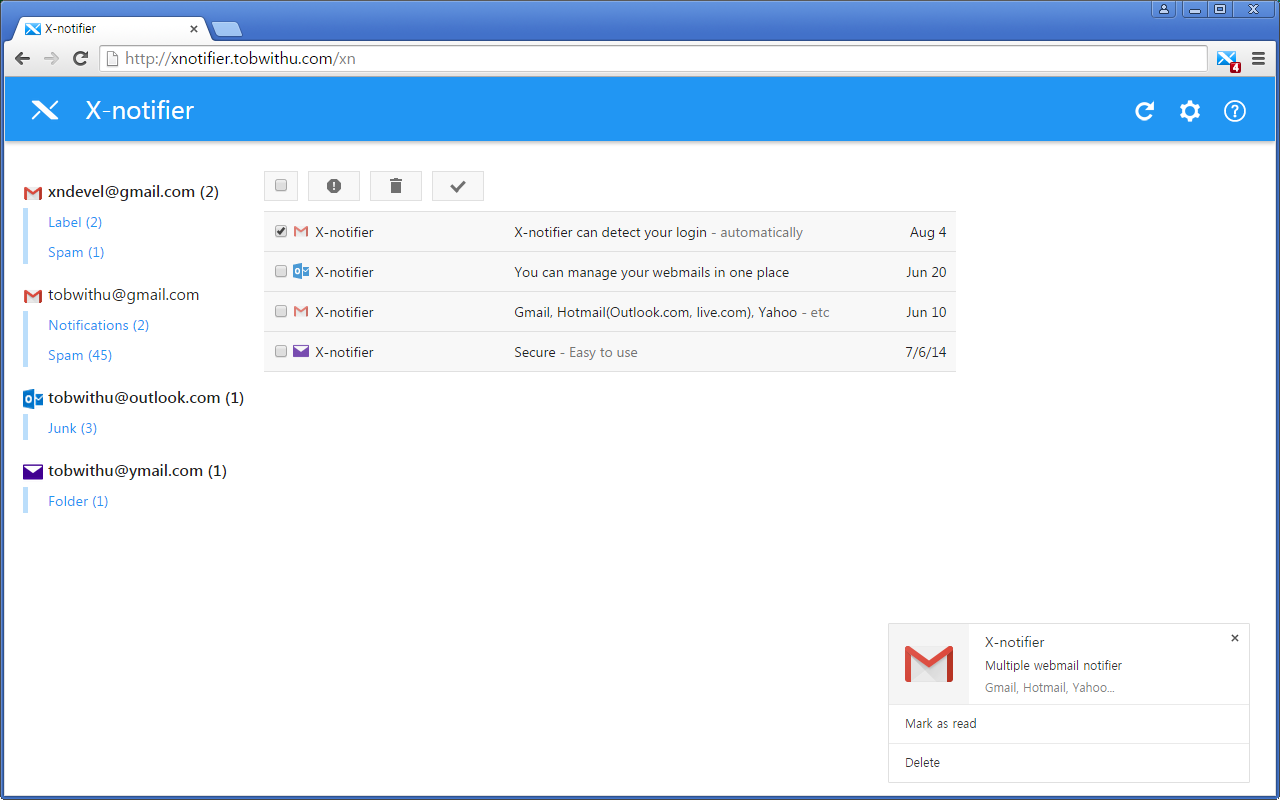This screenshot has width=1280, height=800.
Task: Click the X-notifier extension icon in browser toolbar
Action: click(1227, 59)
